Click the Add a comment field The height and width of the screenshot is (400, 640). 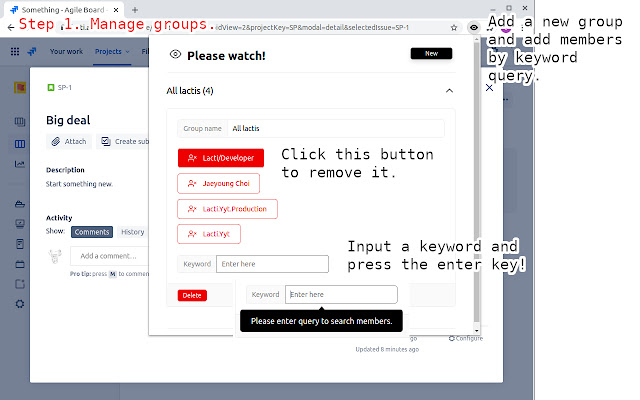click(109, 256)
